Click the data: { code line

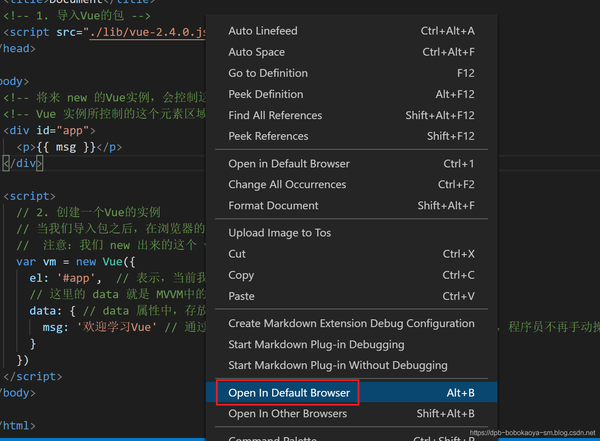(x=117, y=311)
